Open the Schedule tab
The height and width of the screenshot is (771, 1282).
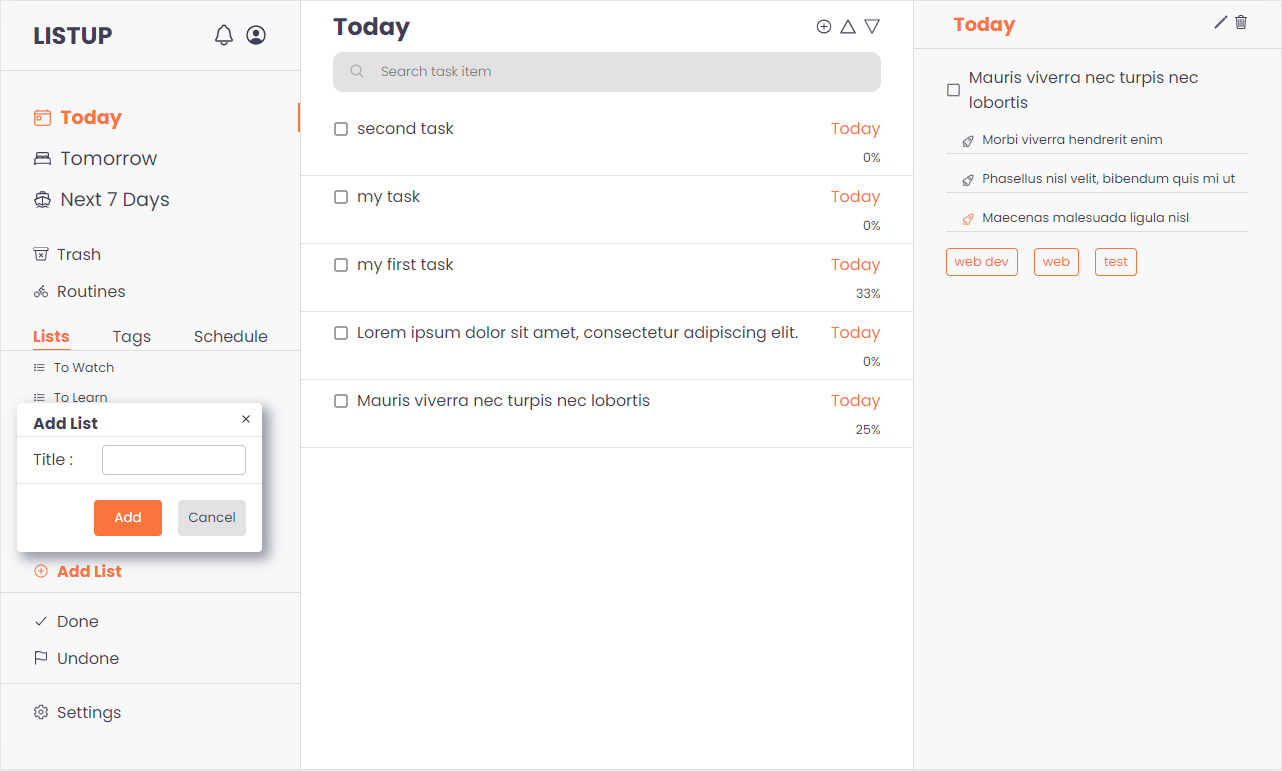click(x=230, y=336)
